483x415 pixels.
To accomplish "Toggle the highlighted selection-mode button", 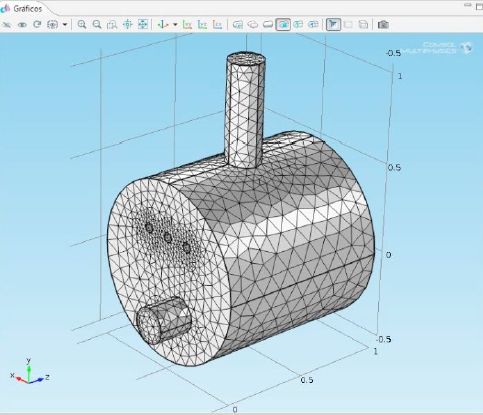I will point(283,25).
